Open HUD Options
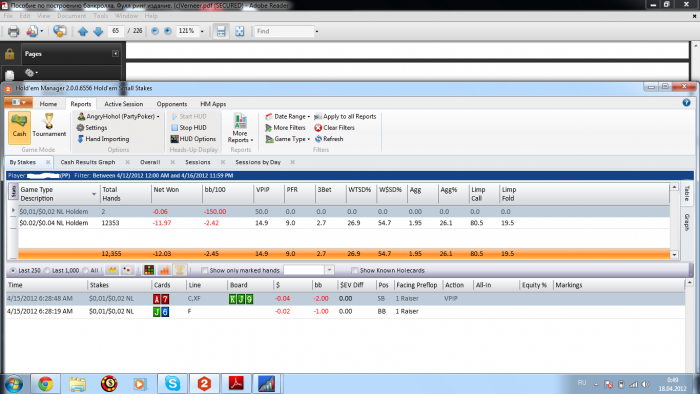The width and height of the screenshot is (700, 394). [193, 139]
